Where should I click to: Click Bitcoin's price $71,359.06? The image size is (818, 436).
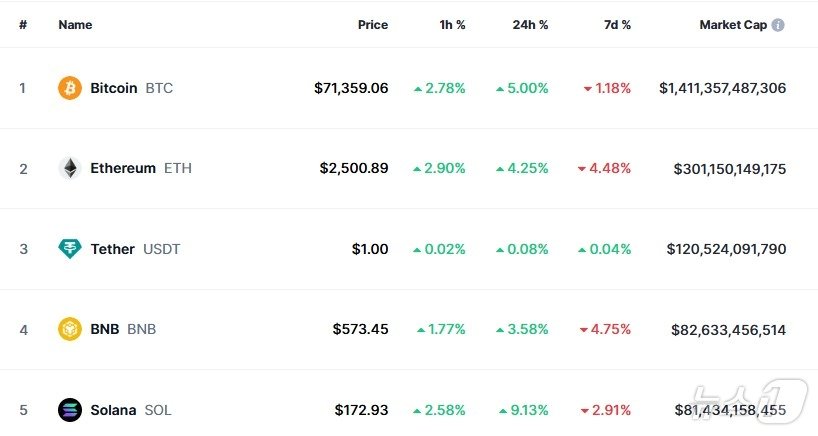click(351, 88)
